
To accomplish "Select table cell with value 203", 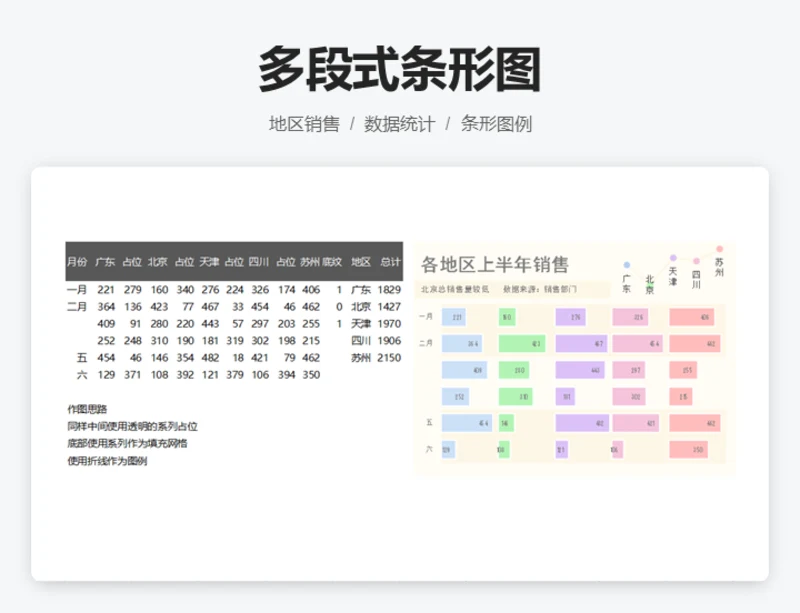I will 287,324.
